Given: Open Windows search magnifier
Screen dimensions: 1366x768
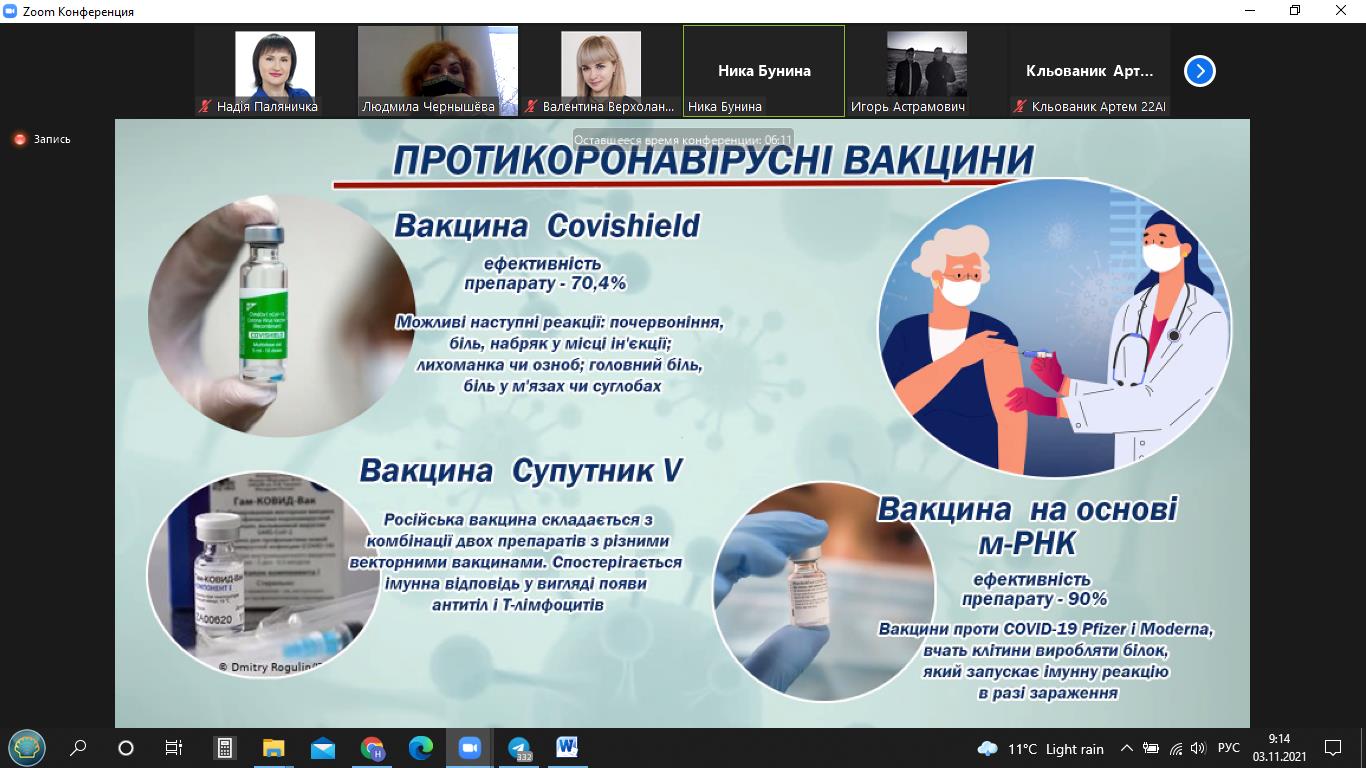Looking at the screenshot, I should [78, 747].
